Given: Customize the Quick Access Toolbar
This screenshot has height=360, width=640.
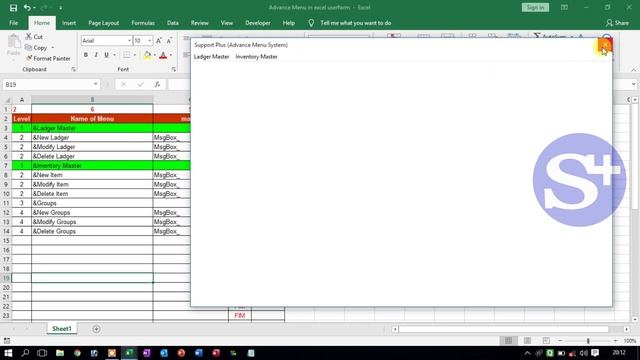Looking at the screenshot, I should [60, 8].
